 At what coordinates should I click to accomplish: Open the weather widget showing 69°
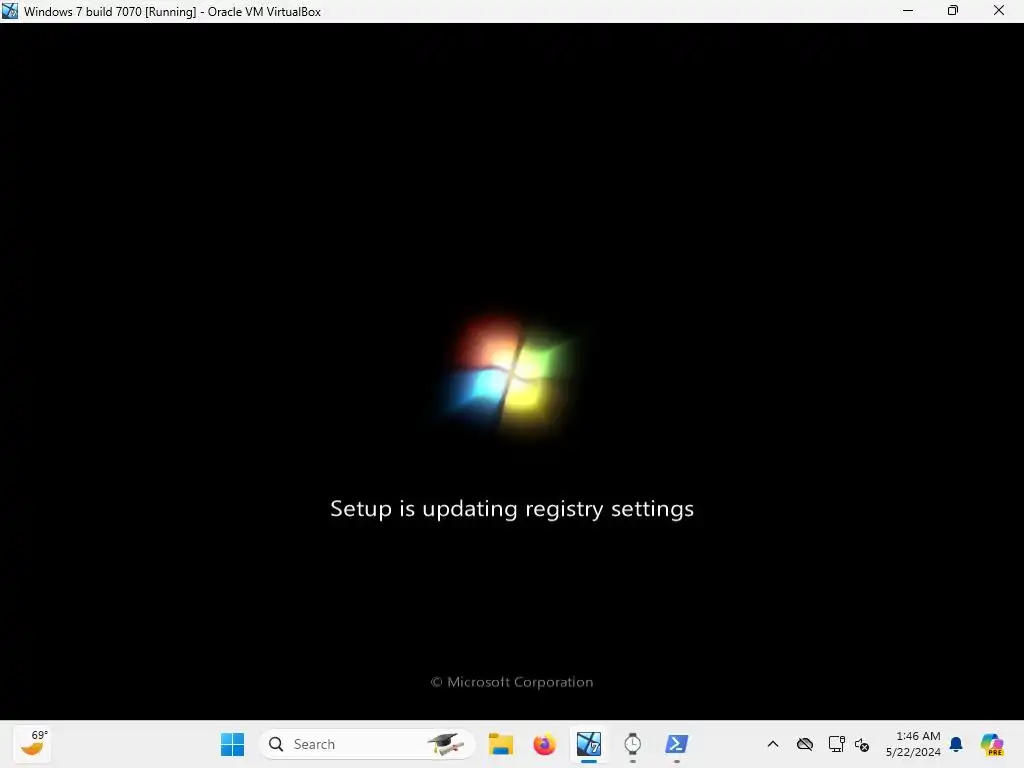tap(32, 744)
